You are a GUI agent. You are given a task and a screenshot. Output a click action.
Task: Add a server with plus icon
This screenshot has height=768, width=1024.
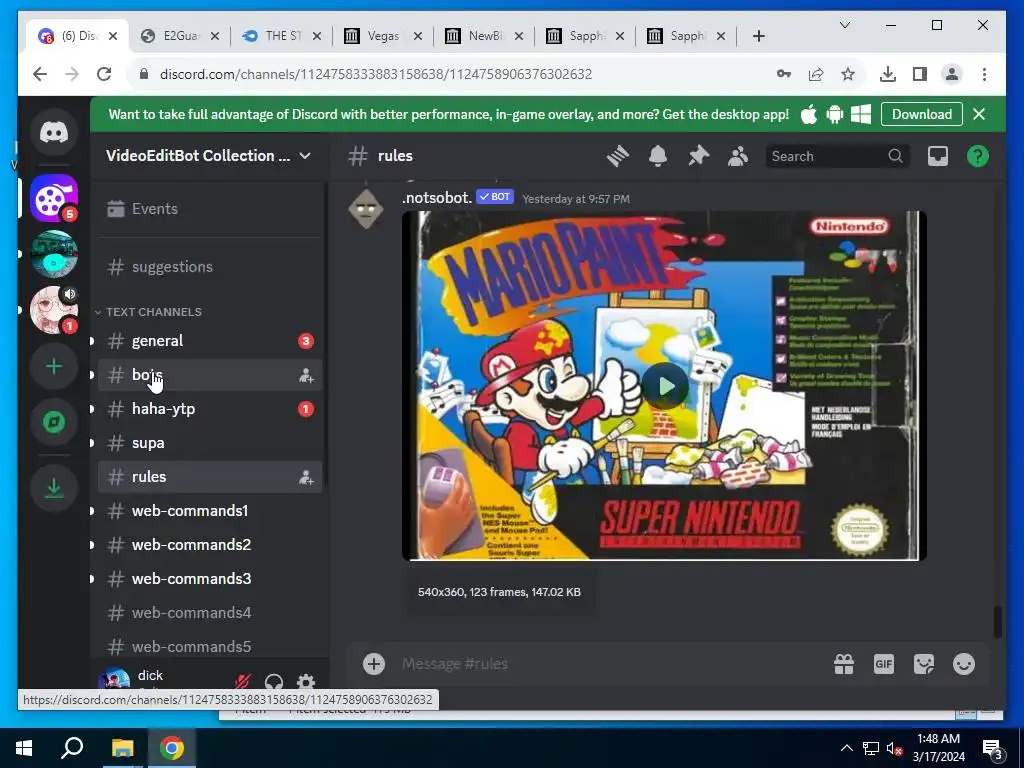coord(54,366)
